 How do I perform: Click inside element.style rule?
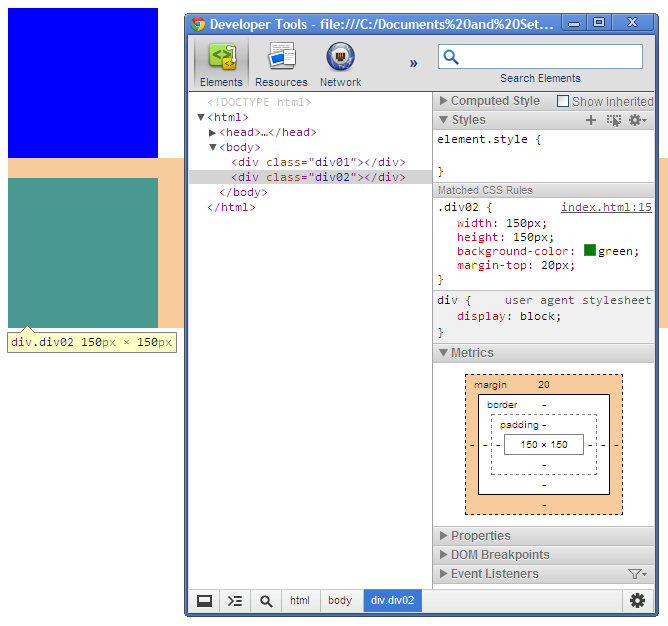click(543, 156)
